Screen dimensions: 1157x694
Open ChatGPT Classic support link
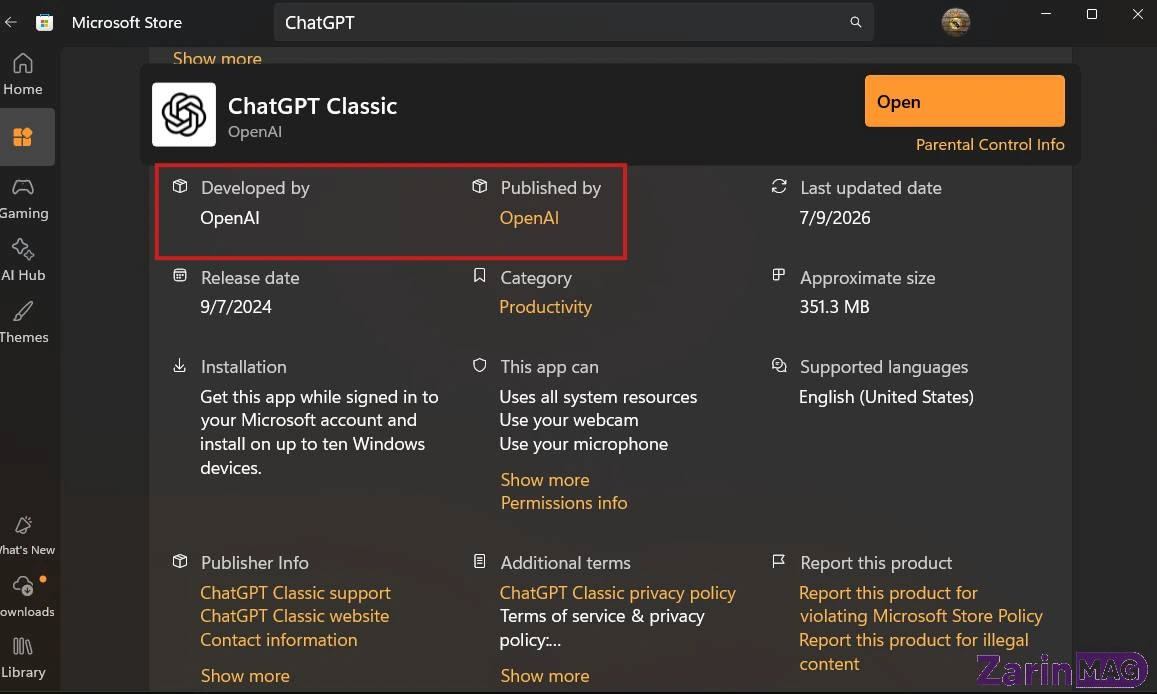295,593
